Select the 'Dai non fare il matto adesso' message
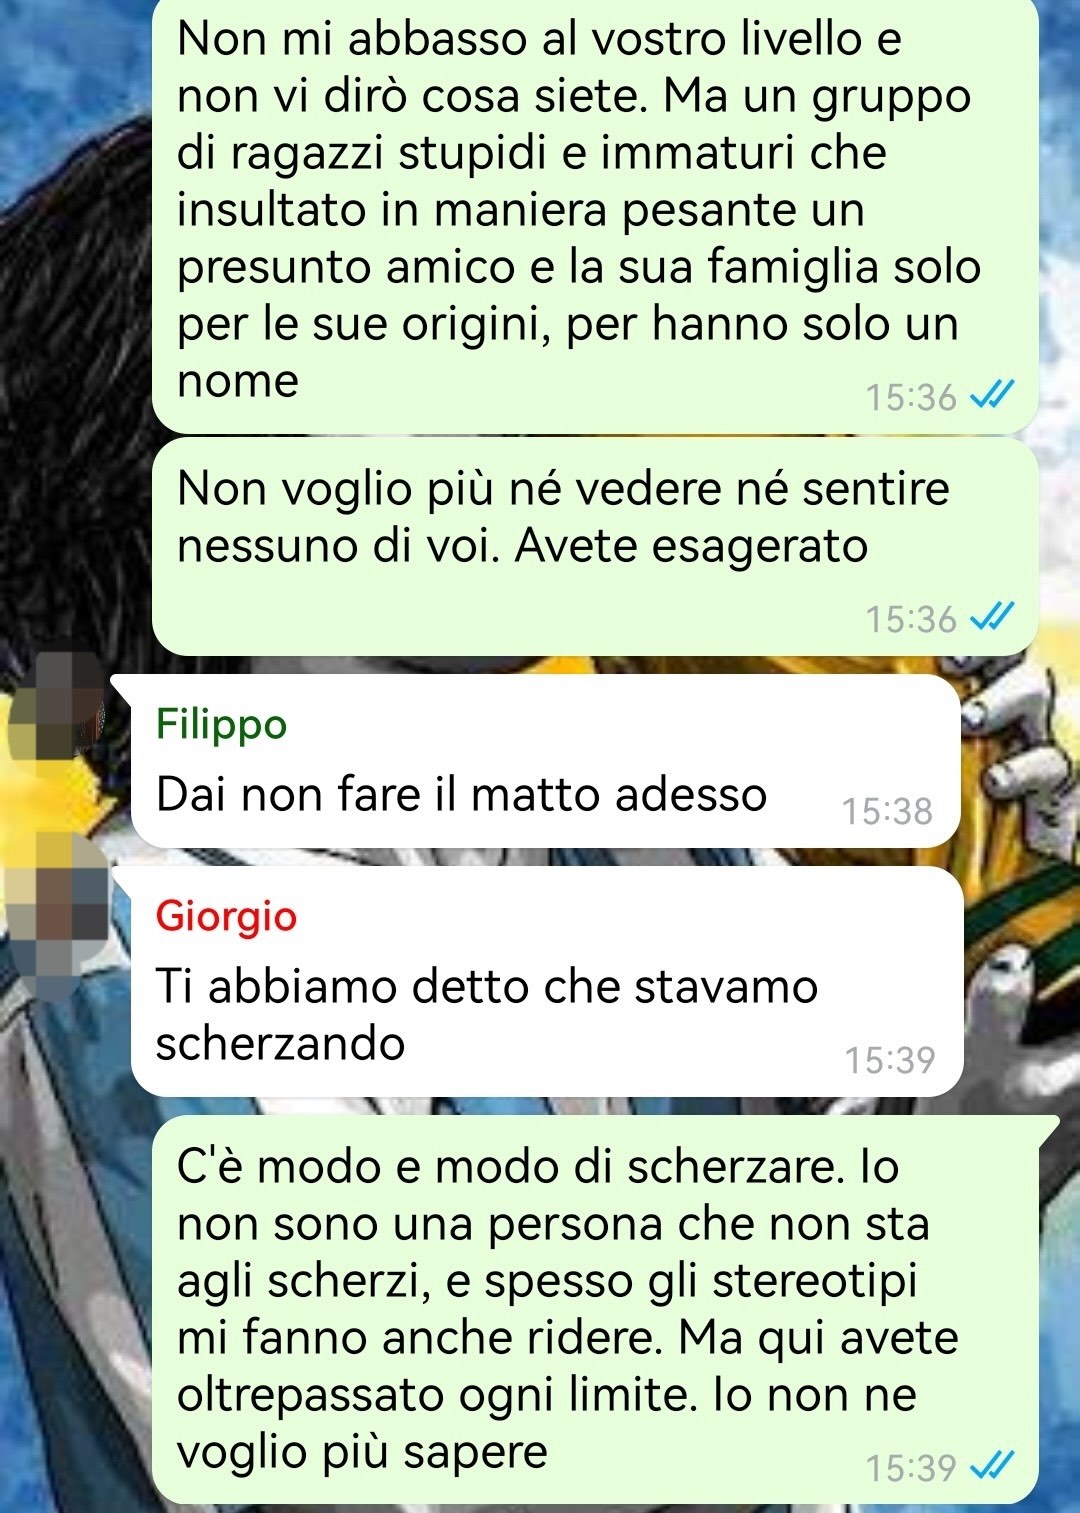 546,761
